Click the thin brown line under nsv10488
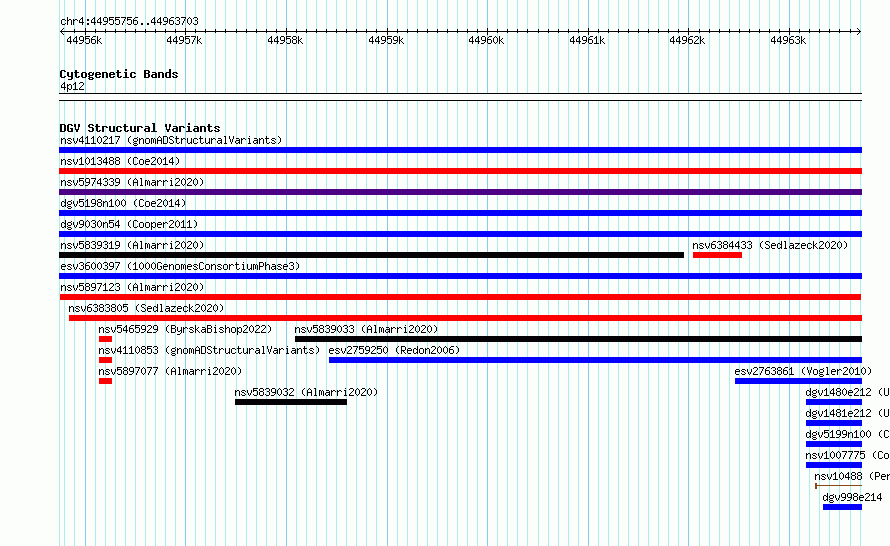 click(x=838, y=486)
